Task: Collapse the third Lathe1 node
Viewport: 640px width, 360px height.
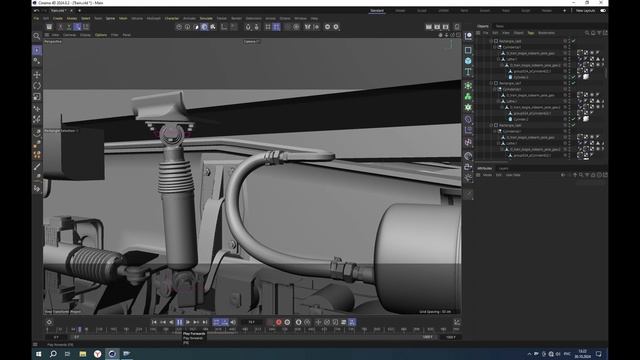Action: 498,143
